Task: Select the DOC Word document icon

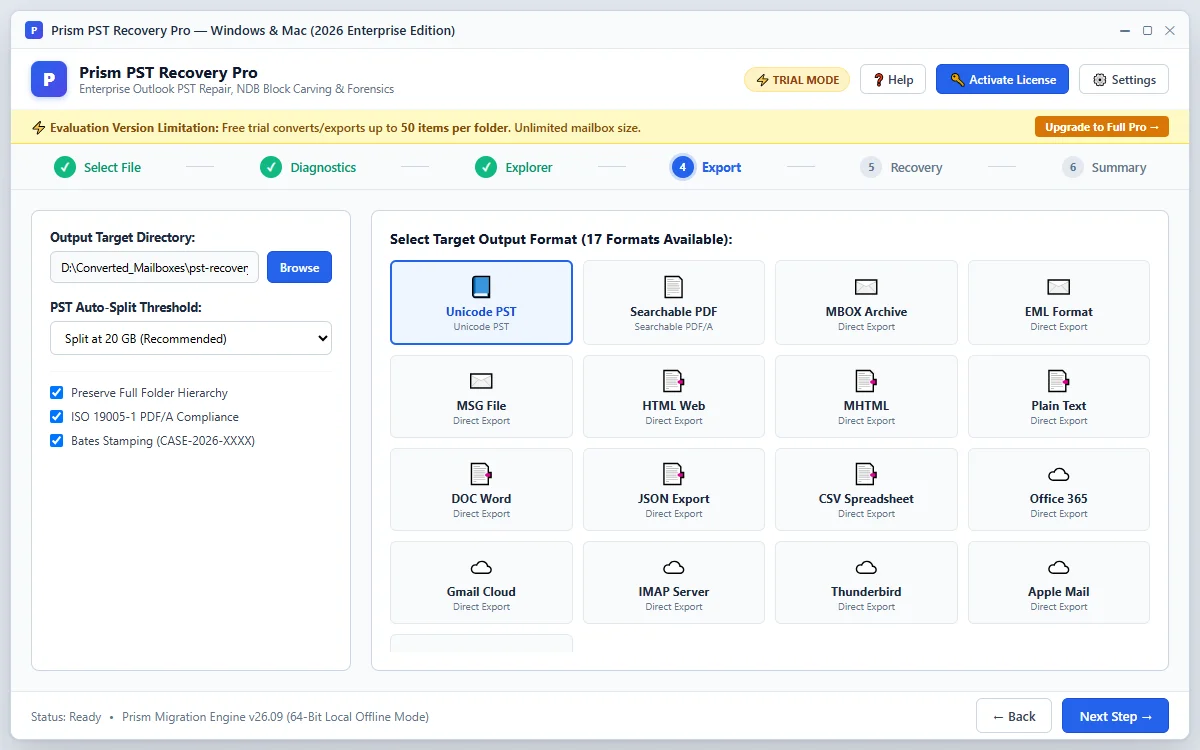Action: coord(481,474)
